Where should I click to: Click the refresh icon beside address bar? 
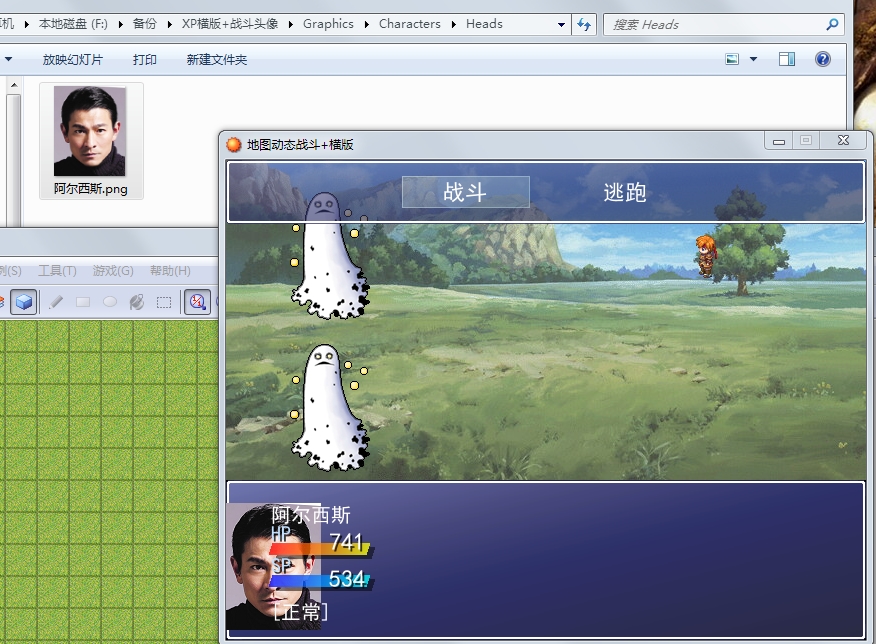coord(584,25)
